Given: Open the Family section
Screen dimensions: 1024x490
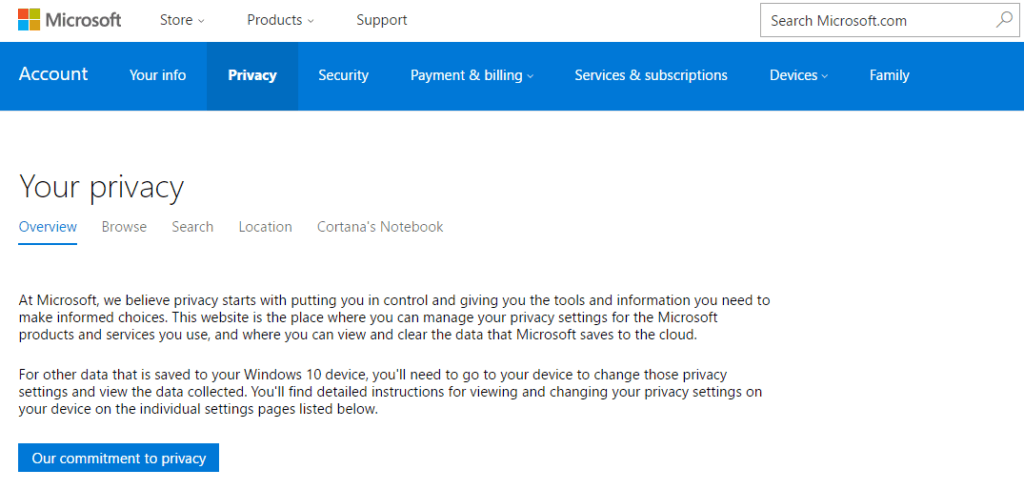Looking at the screenshot, I should (x=889, y=76).
